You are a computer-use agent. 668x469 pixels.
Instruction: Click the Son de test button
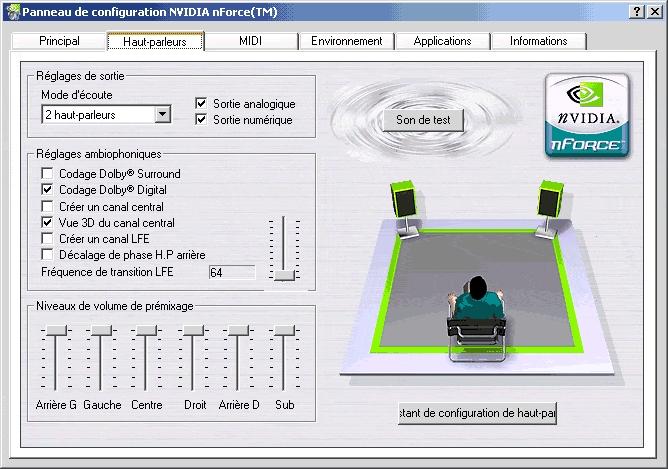(423, 120)
